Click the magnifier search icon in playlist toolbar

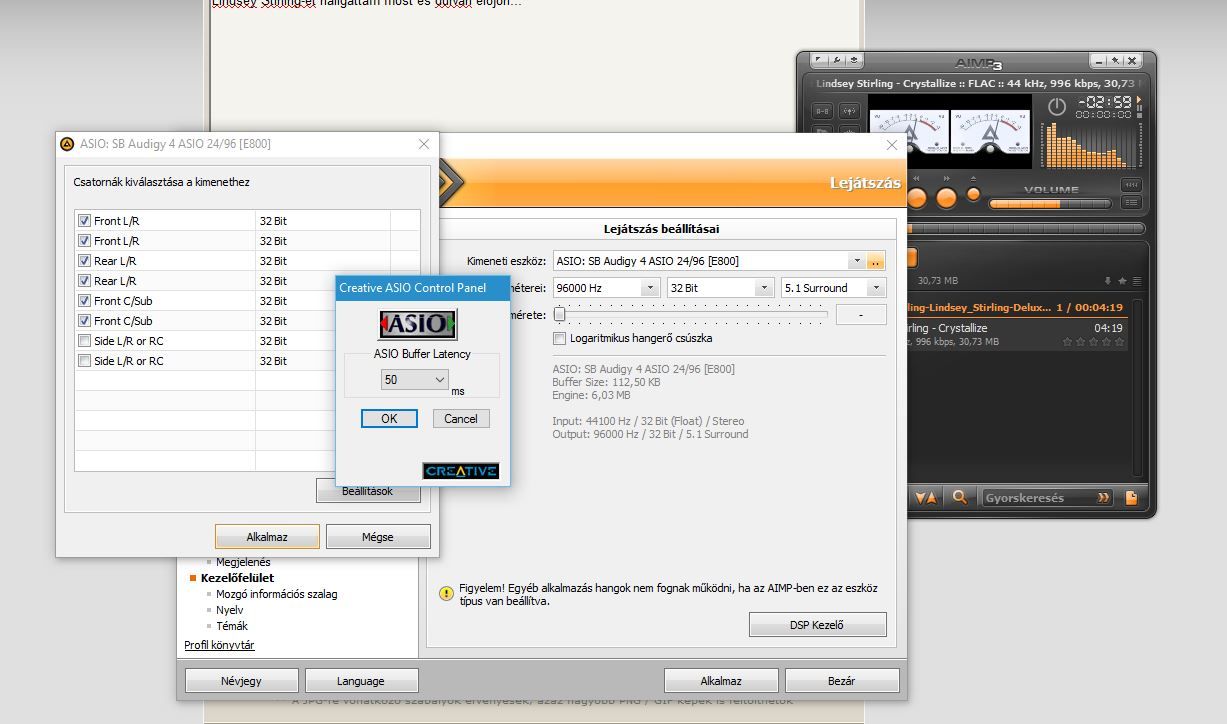coord(959,497)
